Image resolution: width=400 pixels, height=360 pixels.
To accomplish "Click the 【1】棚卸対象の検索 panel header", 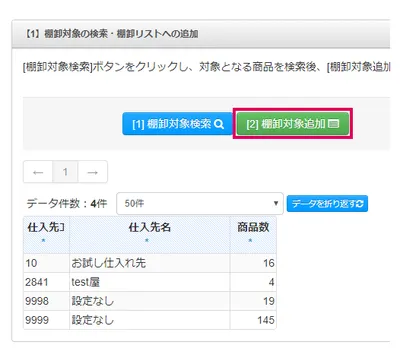I will [201, 34].
